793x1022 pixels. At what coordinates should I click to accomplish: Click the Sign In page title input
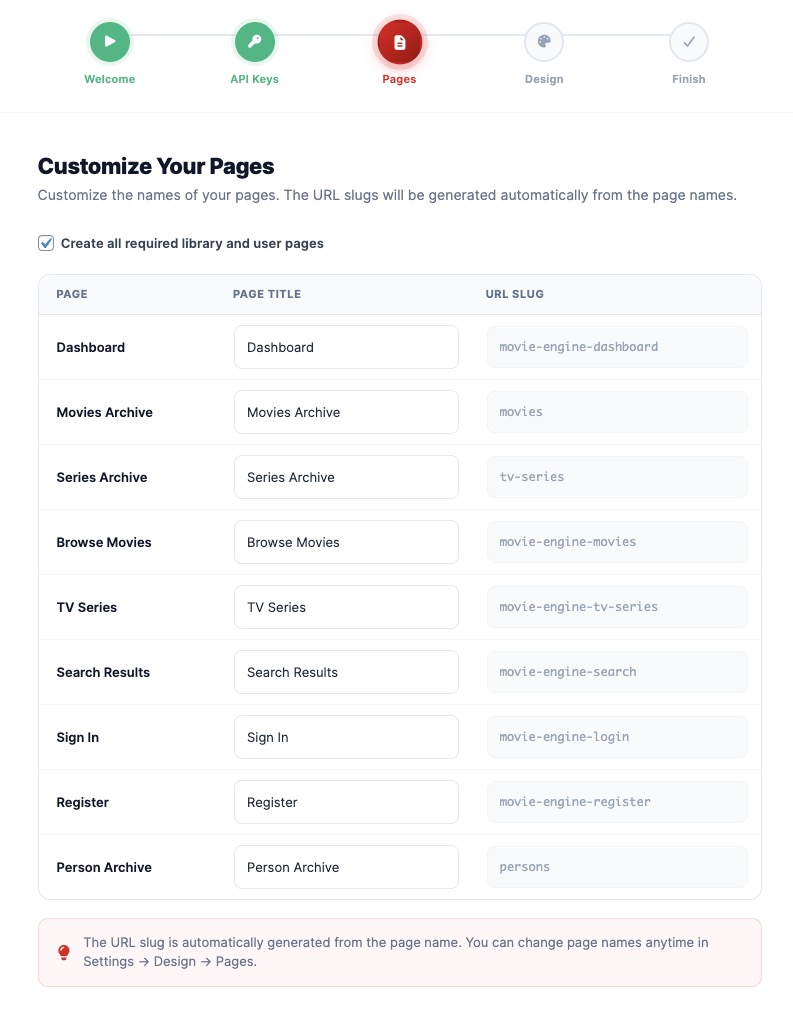(x=346, y=737)
